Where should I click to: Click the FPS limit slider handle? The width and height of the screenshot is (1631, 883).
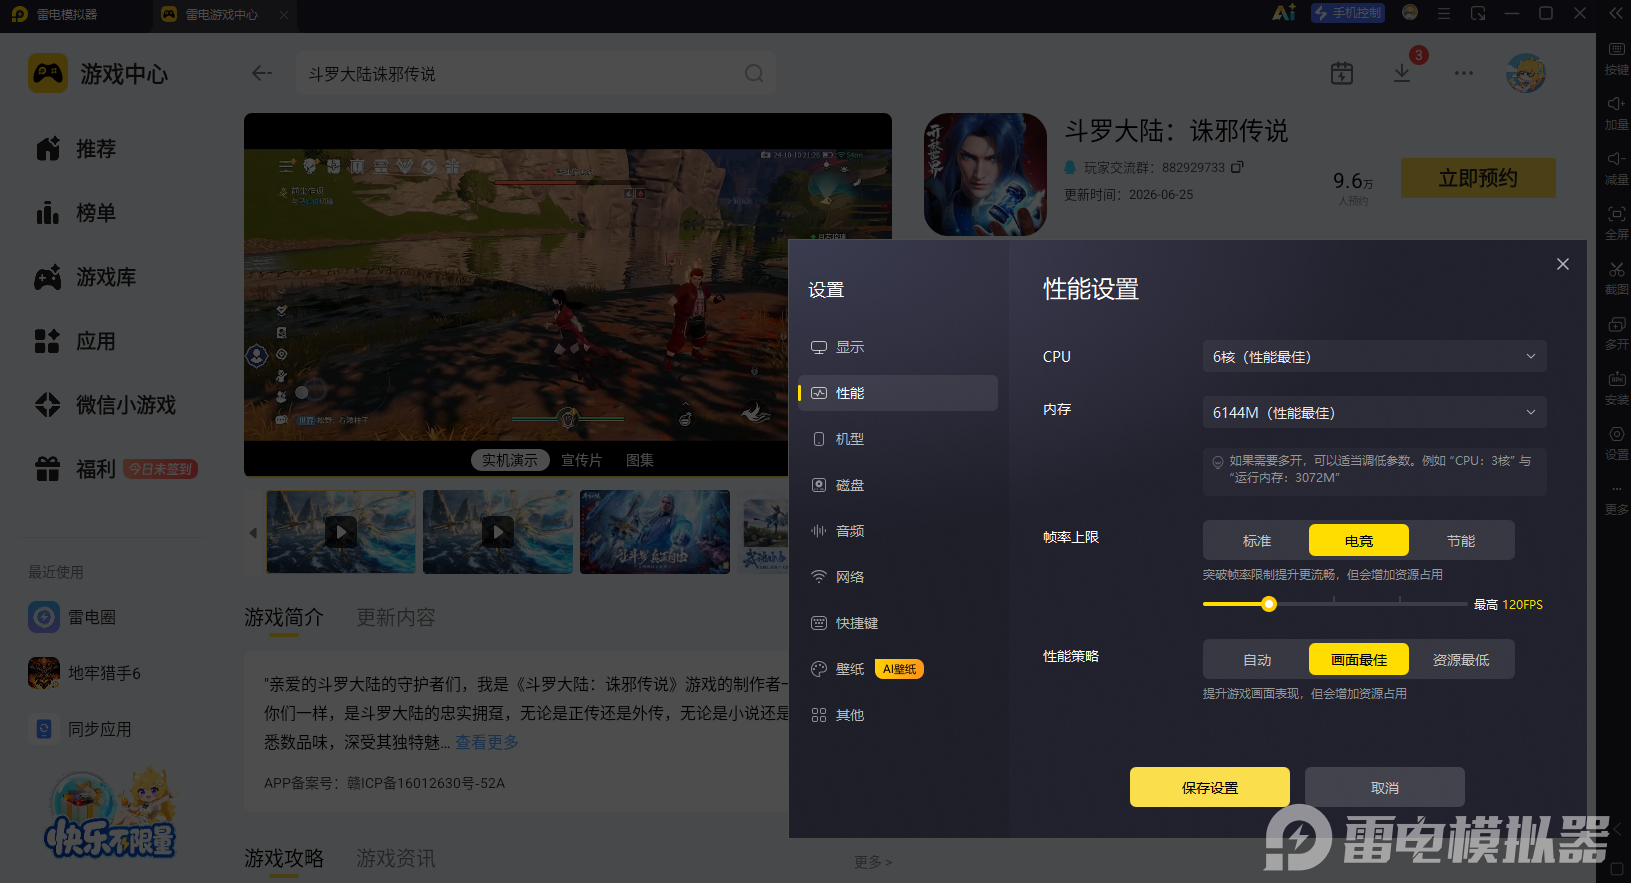(1269, 604)
